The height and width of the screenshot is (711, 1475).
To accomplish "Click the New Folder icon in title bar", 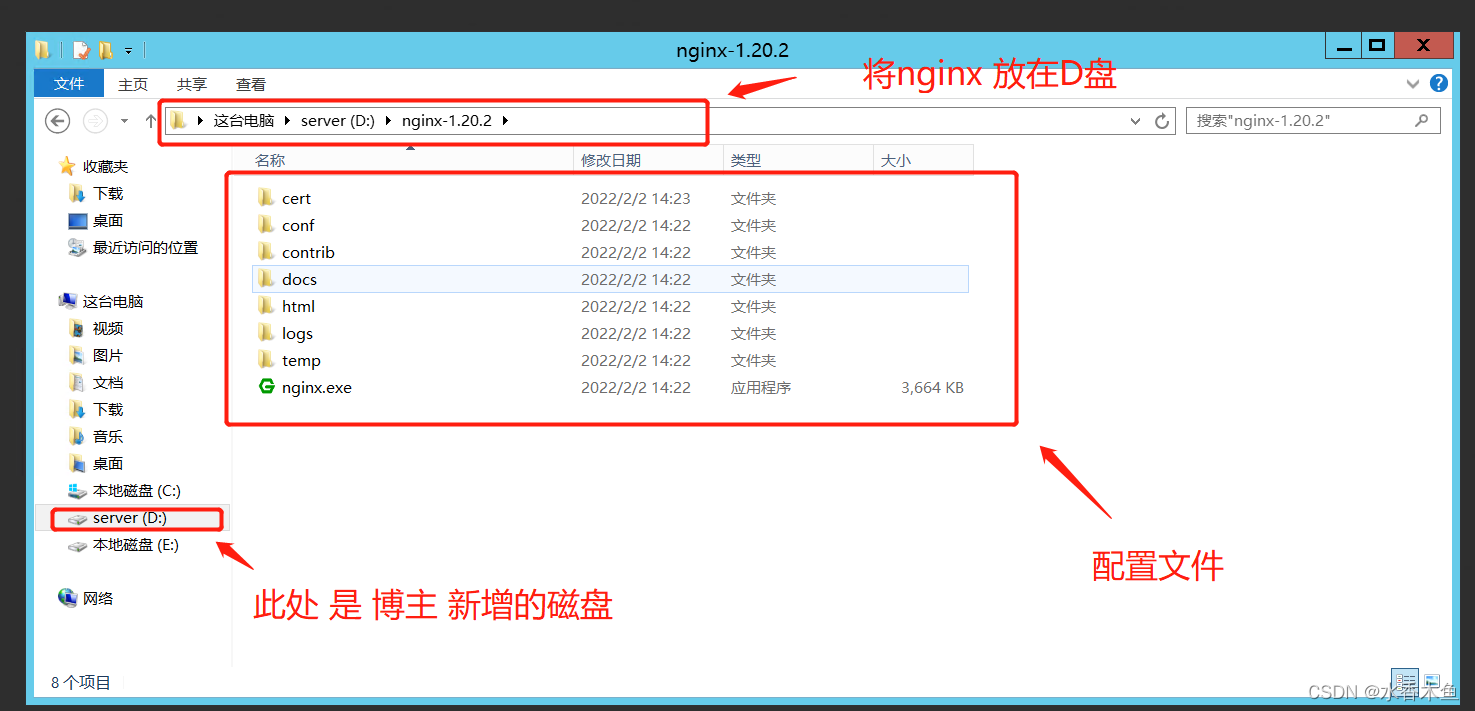I will [105, 50].
